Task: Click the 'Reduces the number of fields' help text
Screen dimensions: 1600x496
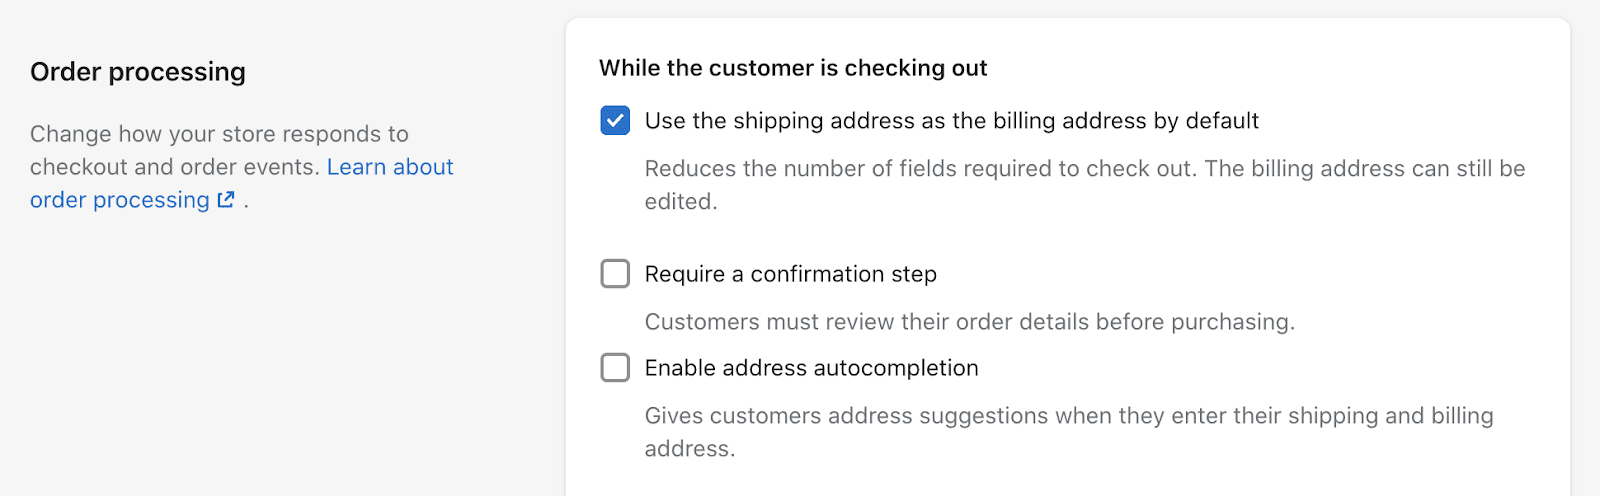Action: [x=1085, y=185]
